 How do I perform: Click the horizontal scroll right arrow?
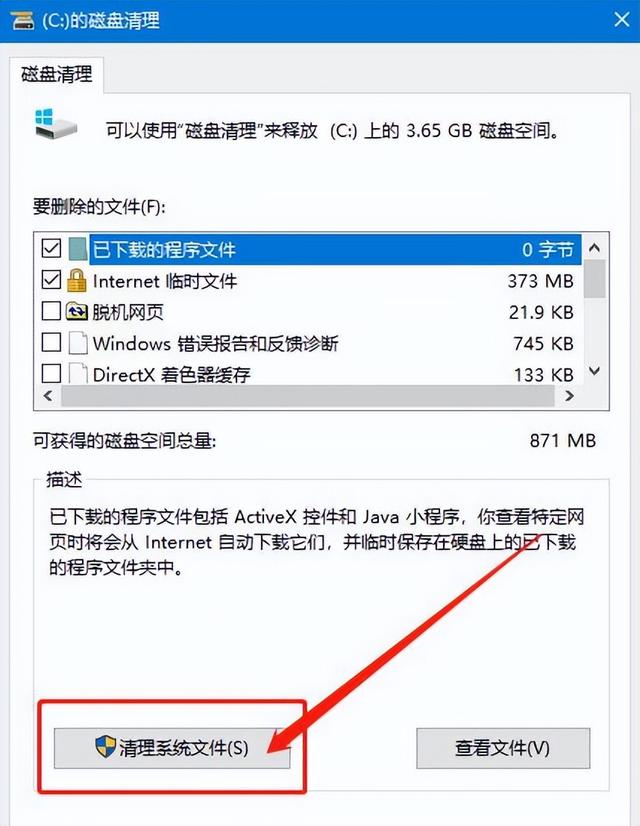pos(569,396)
